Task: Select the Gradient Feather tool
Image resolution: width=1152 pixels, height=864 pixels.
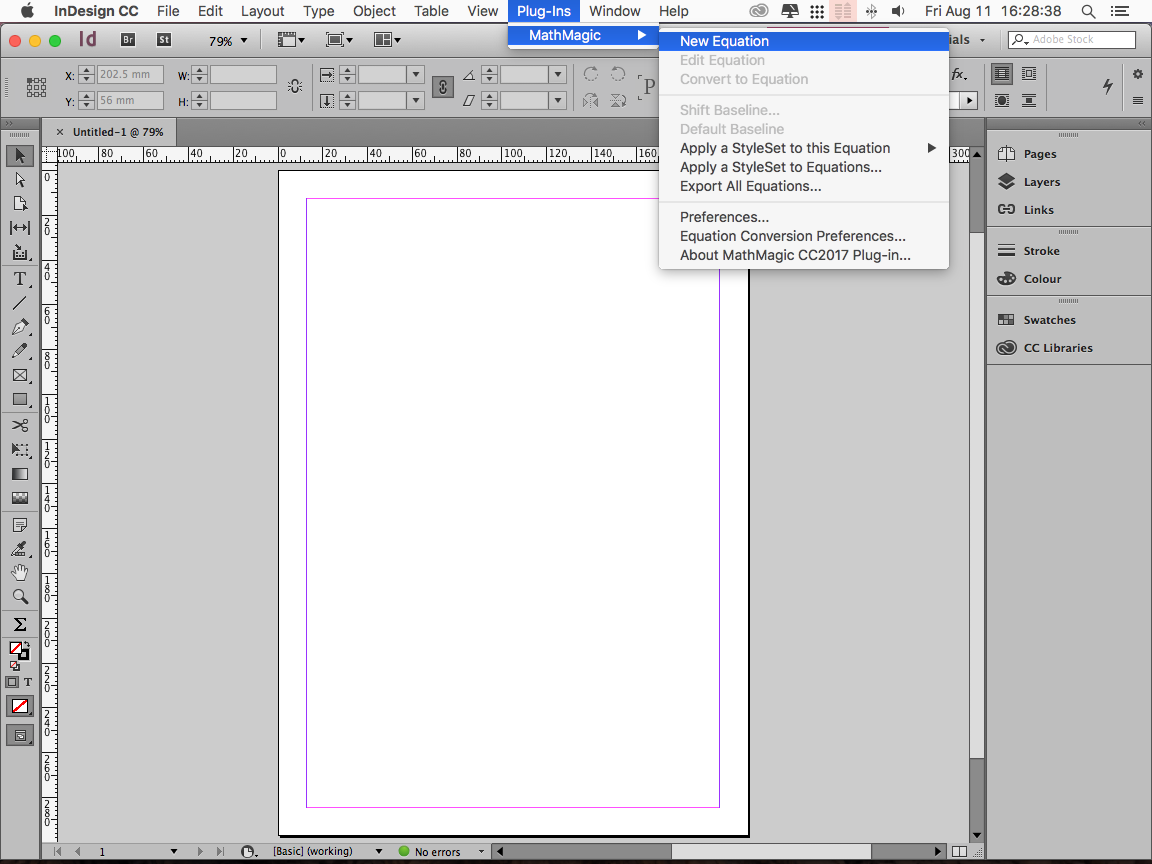Action: click(x=20, y=498)
